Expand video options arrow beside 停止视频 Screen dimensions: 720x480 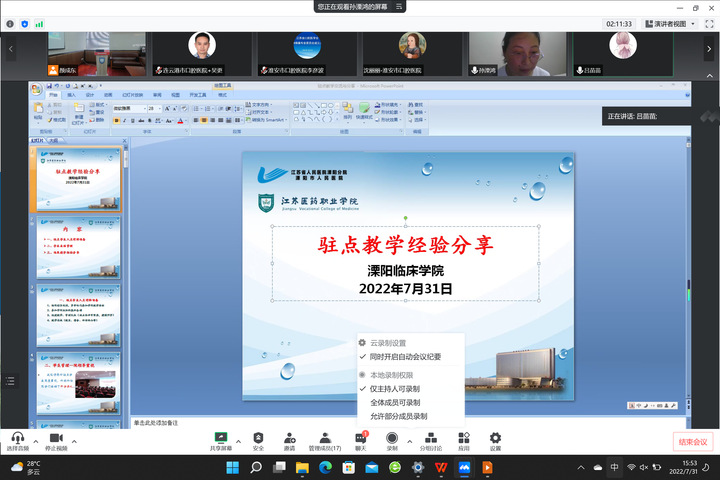[x=75, y=439]
